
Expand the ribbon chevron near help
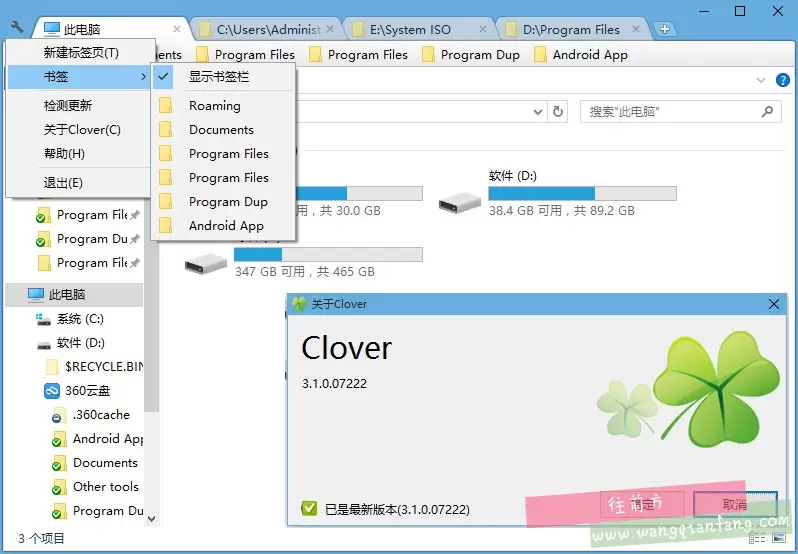[761, 80]
